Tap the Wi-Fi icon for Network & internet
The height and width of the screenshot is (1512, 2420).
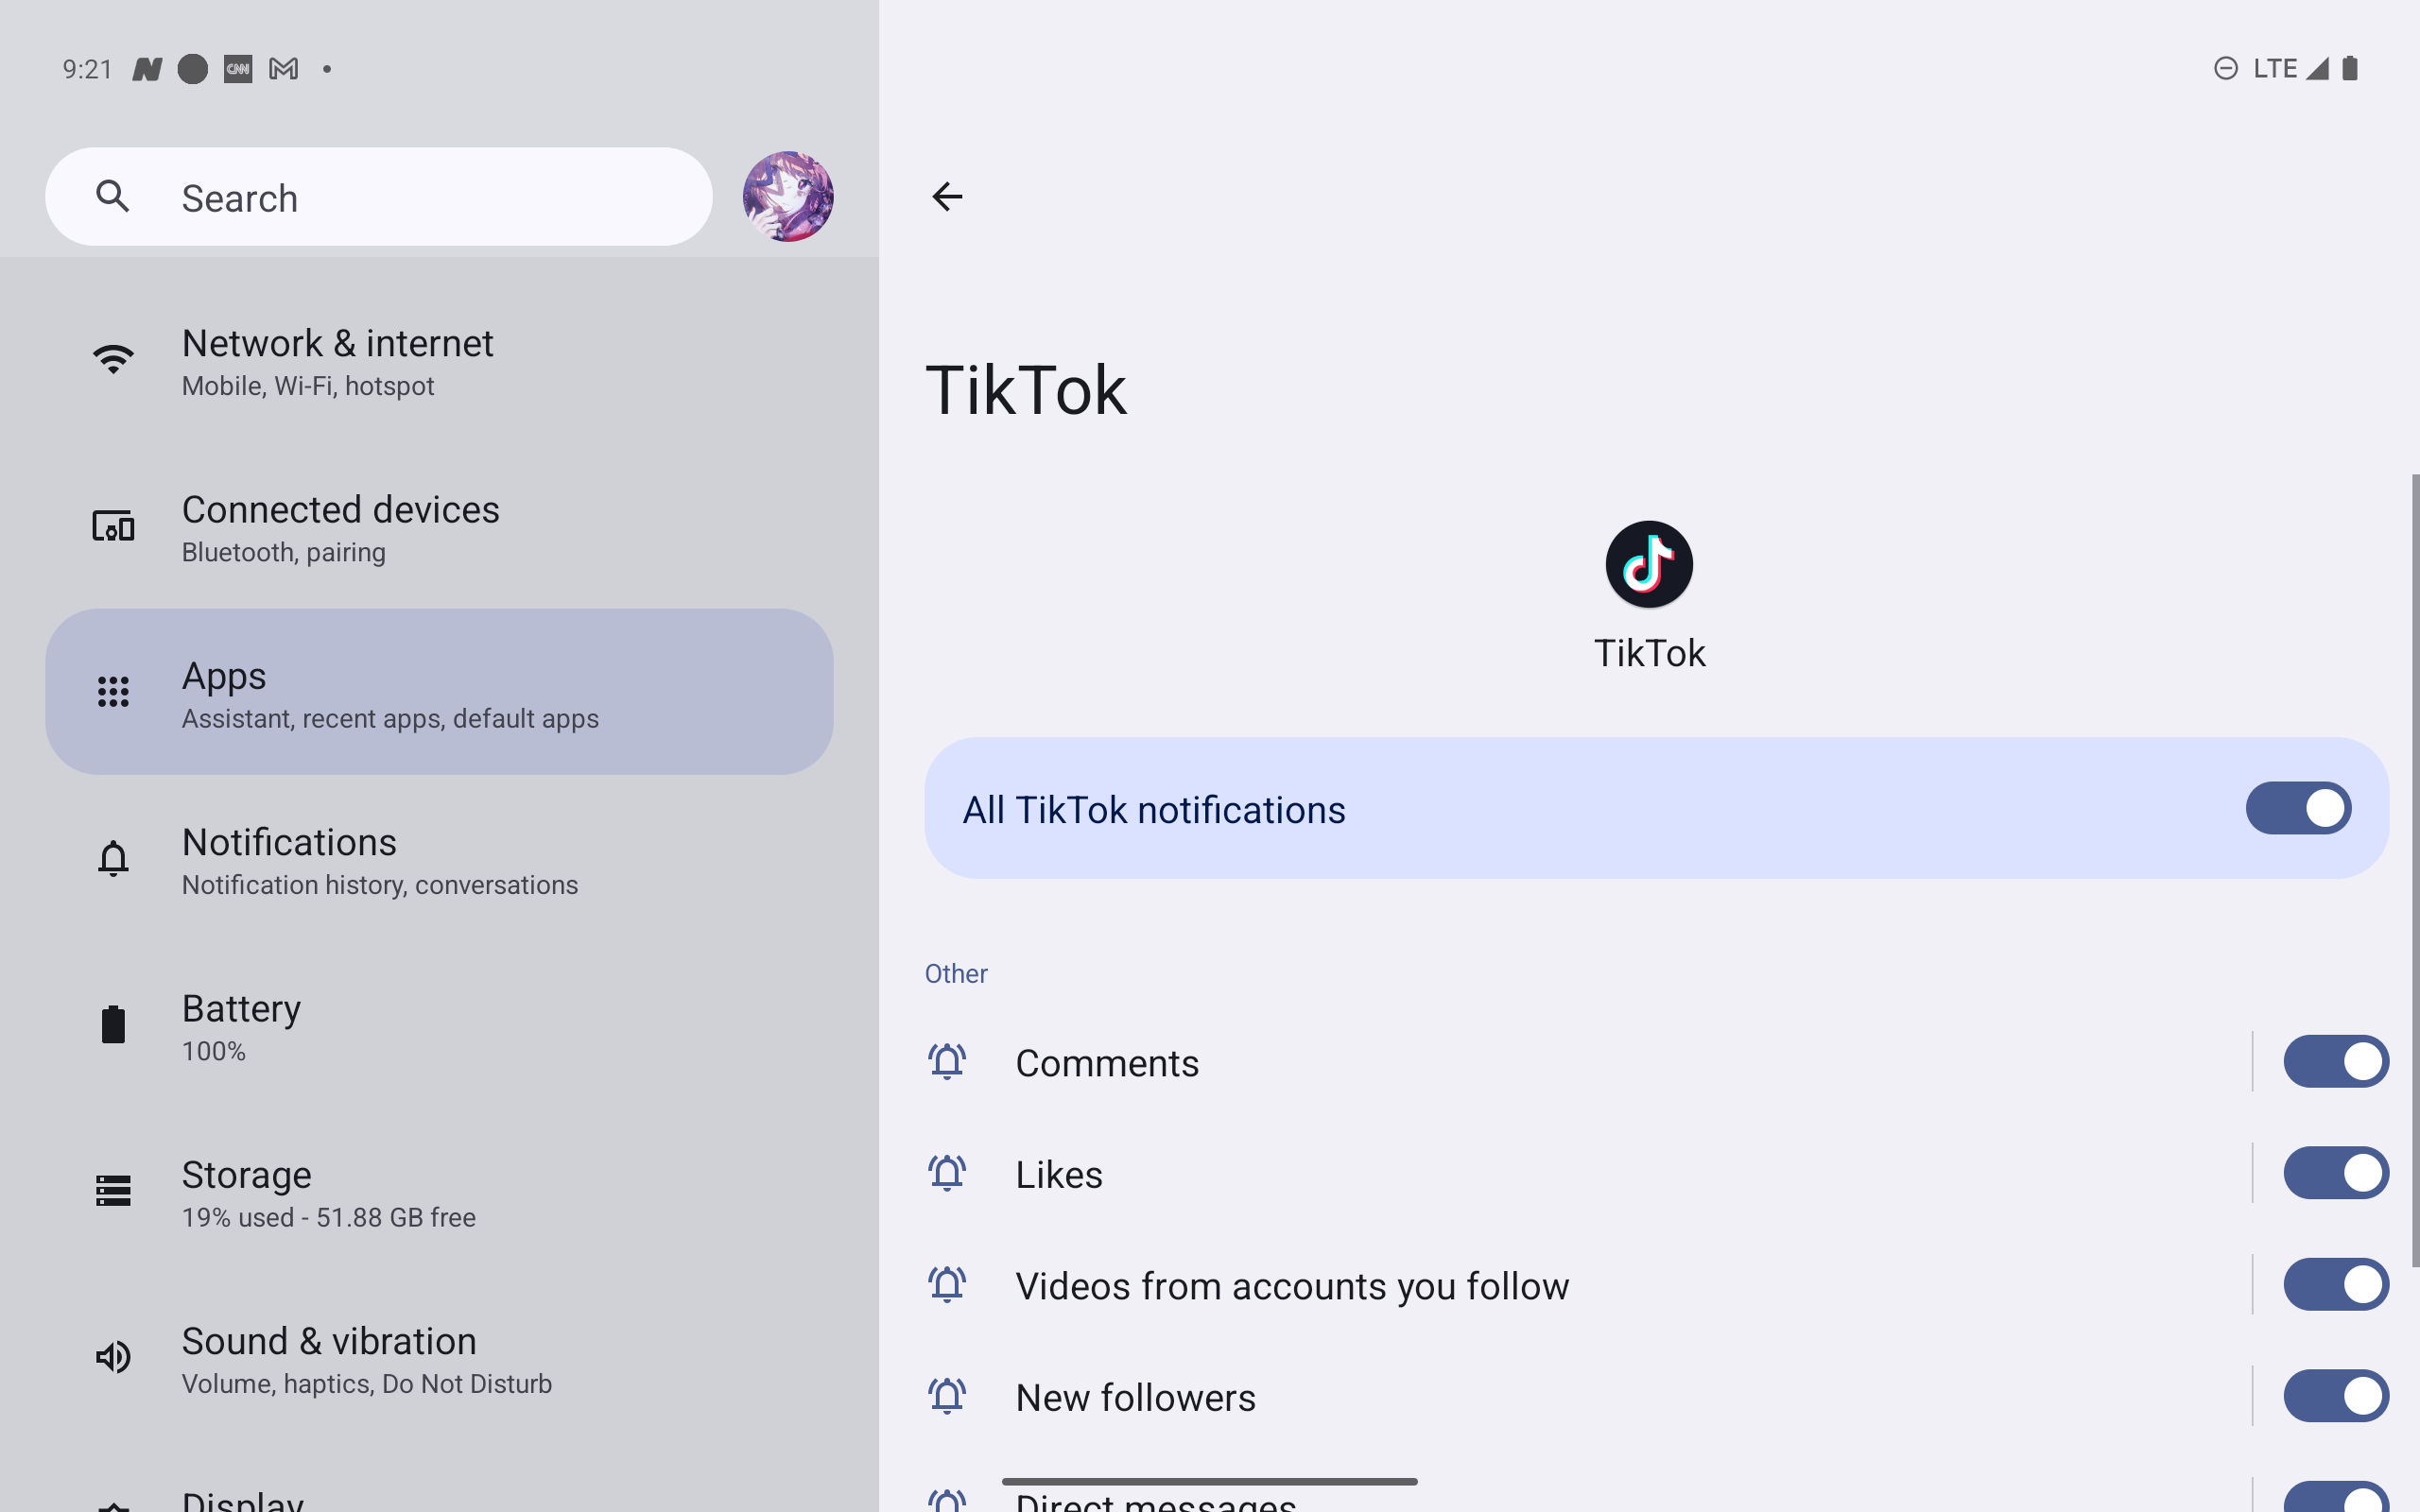pyautogui.click(x=113, y=359)
